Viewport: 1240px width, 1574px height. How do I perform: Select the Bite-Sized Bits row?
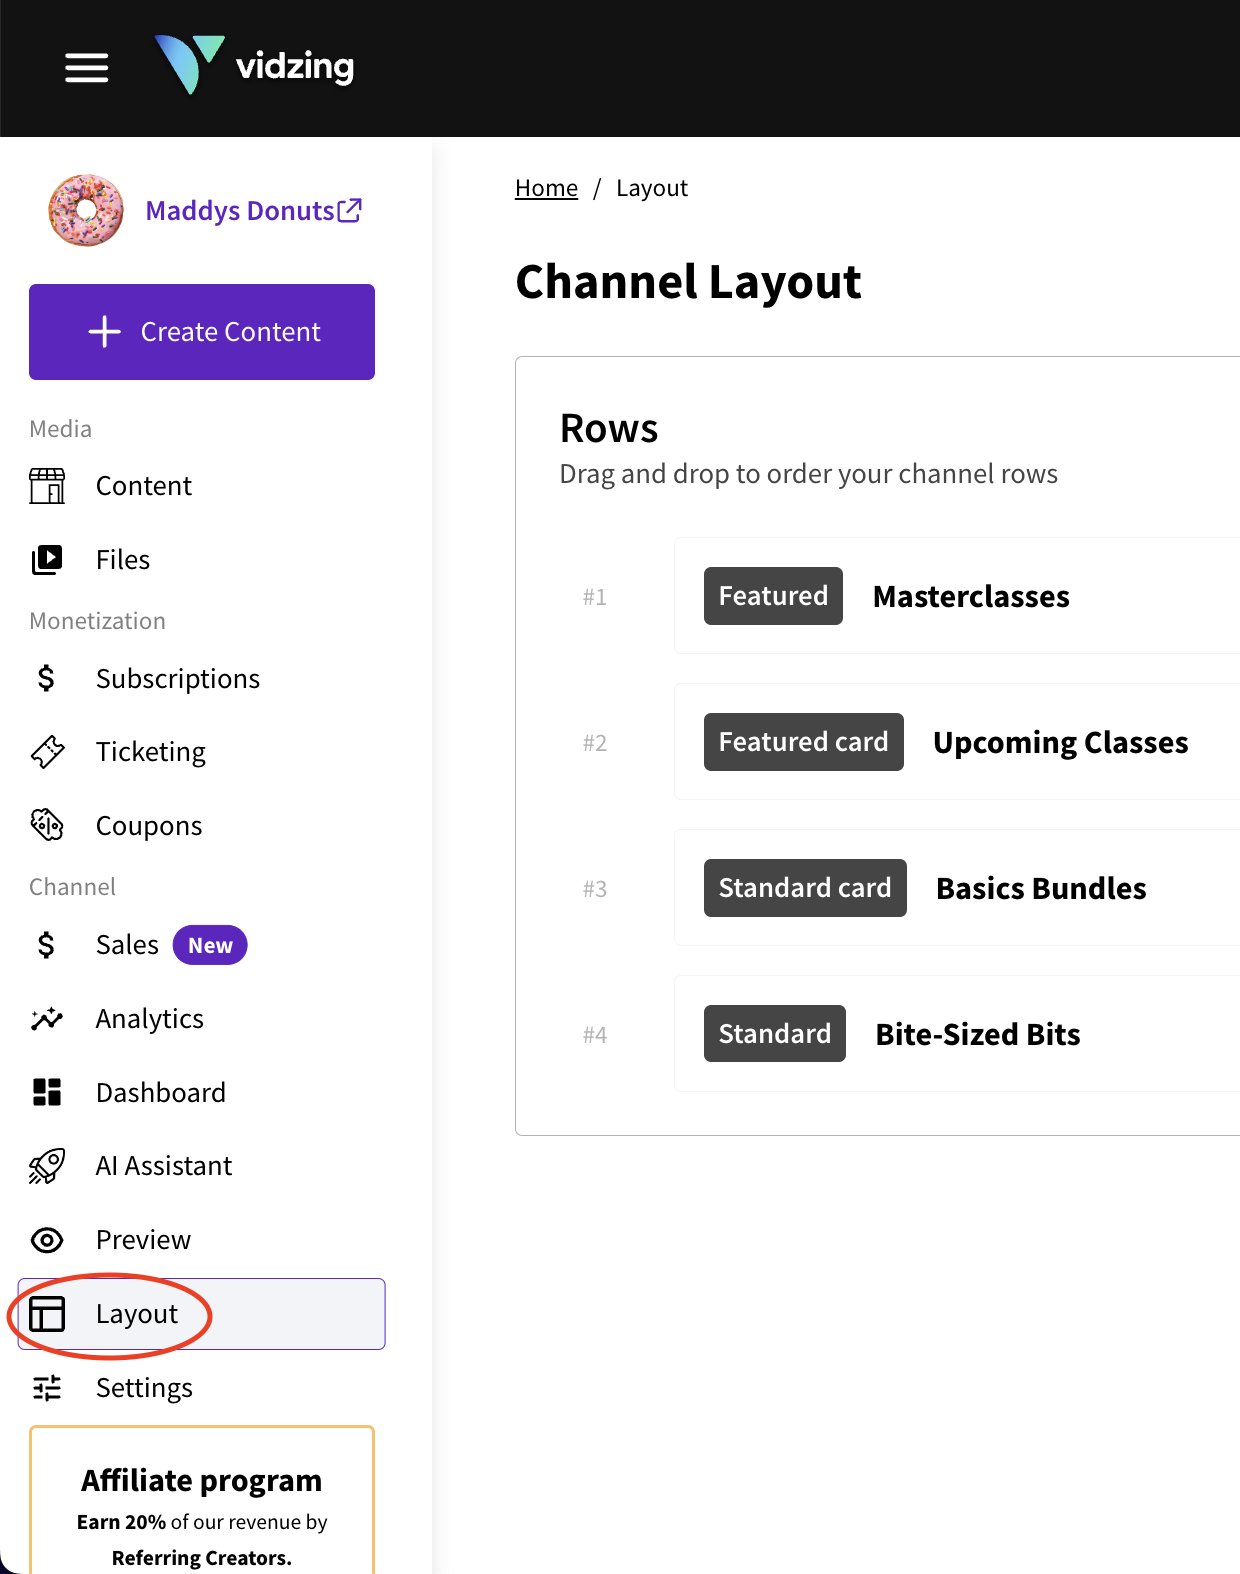tap(957, 1034)
